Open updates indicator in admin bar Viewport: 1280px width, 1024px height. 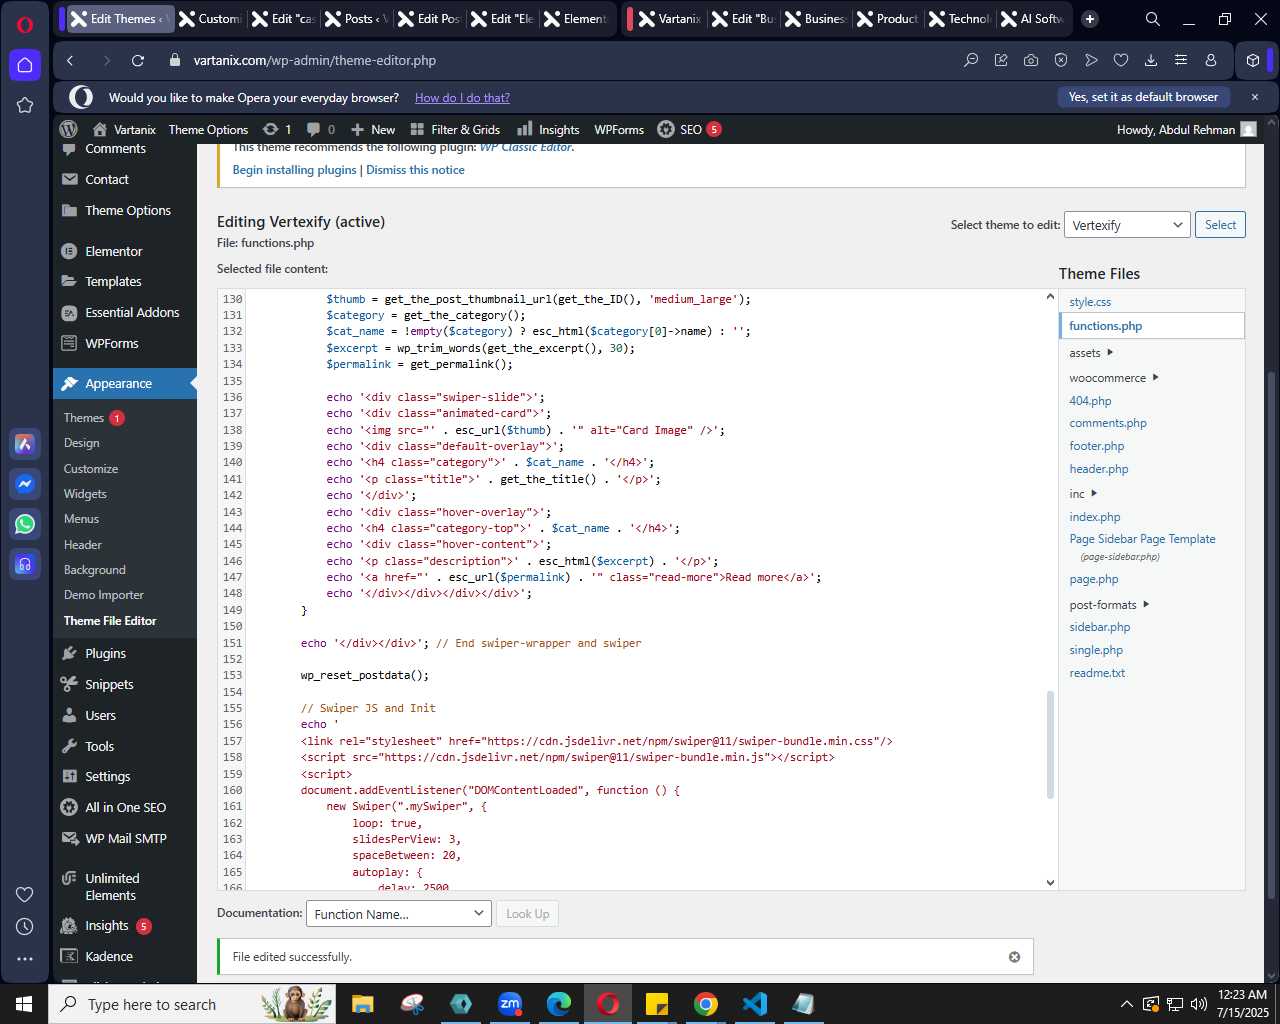coord(277,129)
